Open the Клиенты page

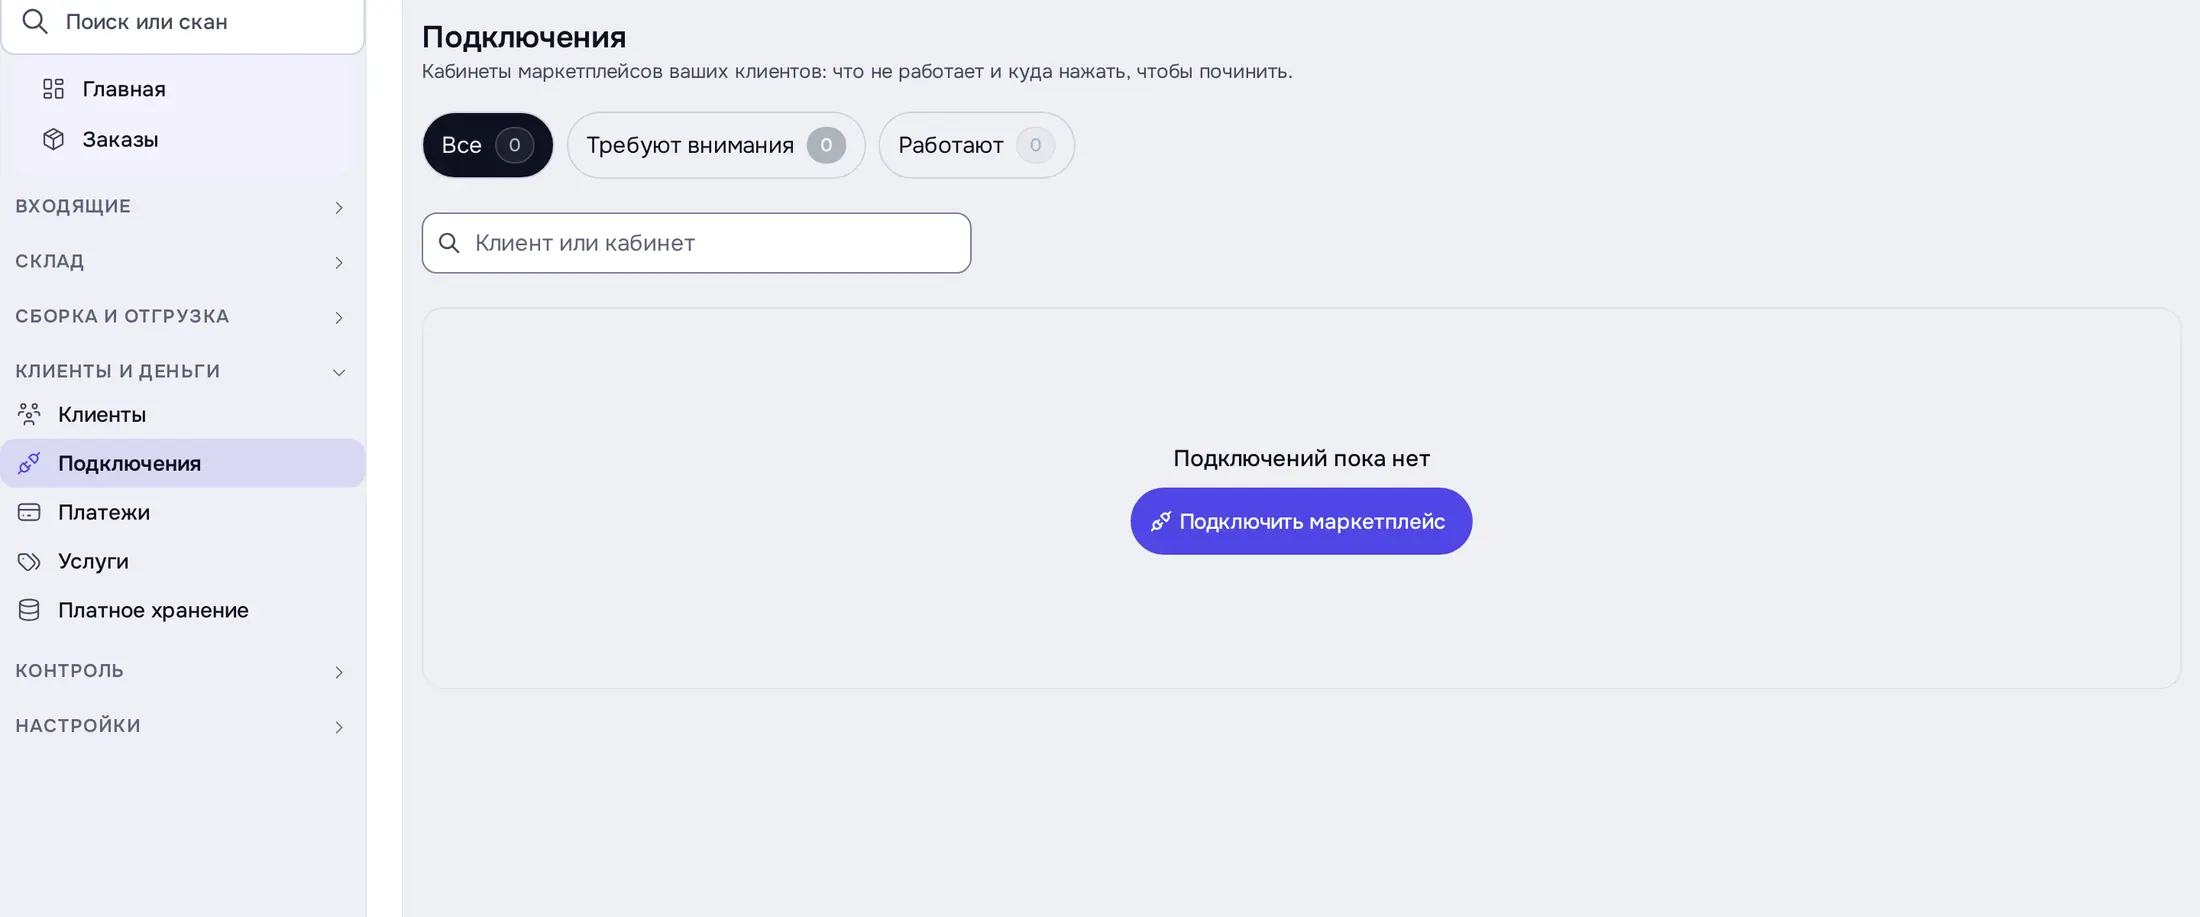click(182, 414)
